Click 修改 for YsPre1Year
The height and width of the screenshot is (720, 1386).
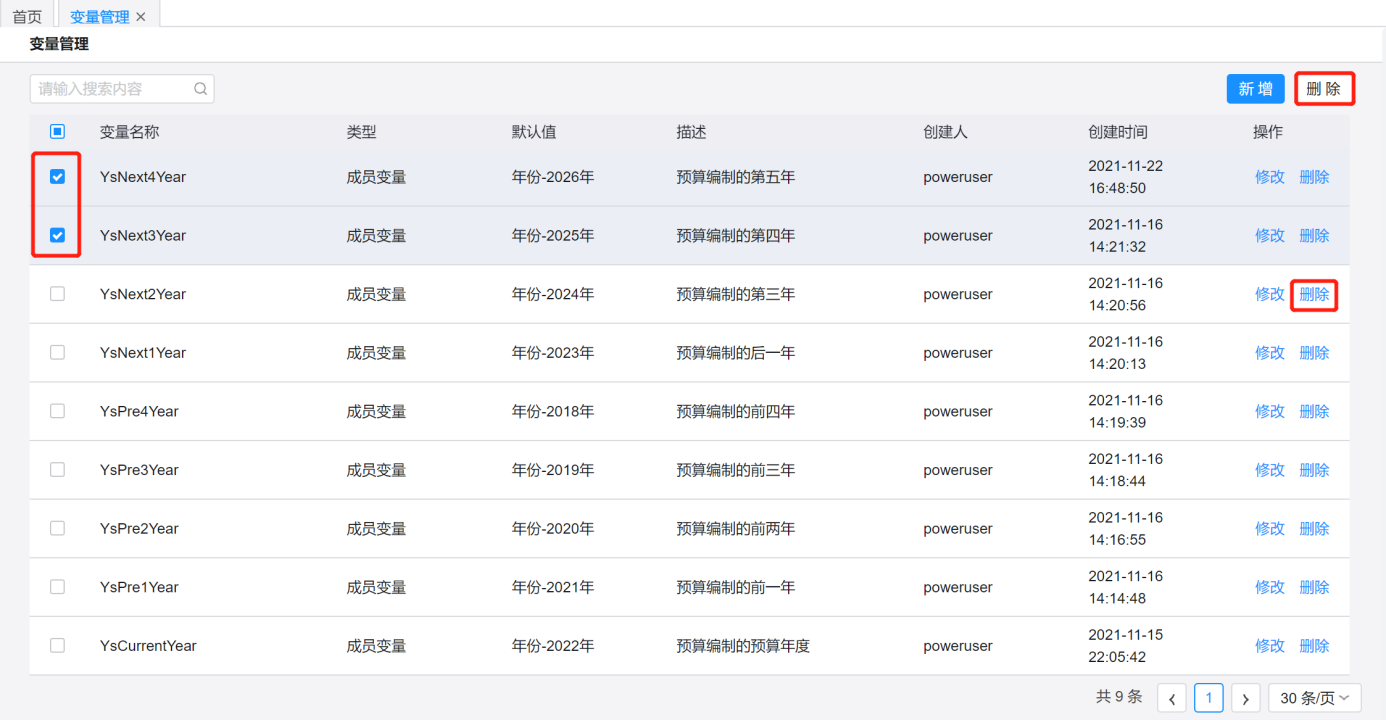pyautogui.click(x=1269, y=587)
